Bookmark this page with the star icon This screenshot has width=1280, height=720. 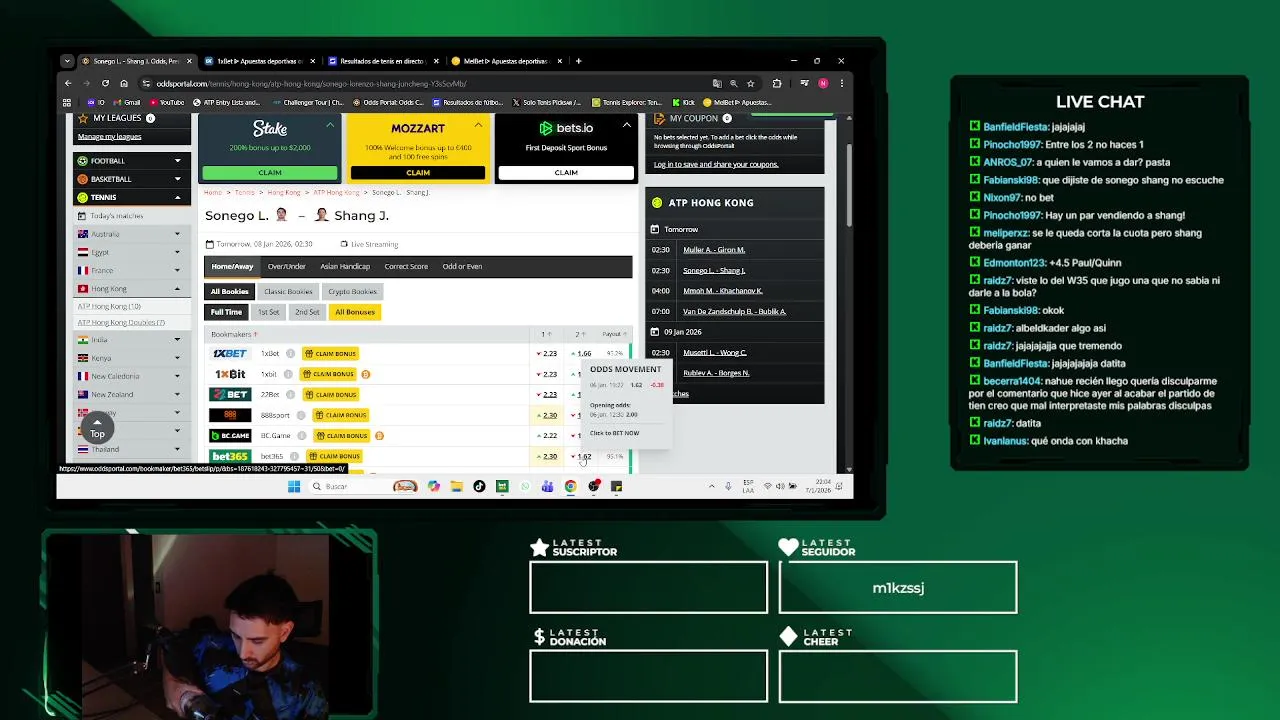(750, 83)
